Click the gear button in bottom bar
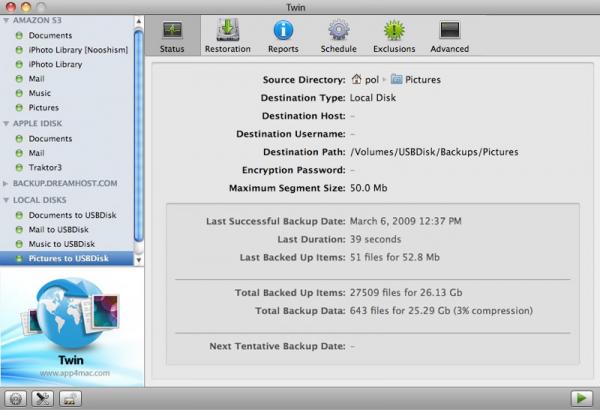 [15, 399]
